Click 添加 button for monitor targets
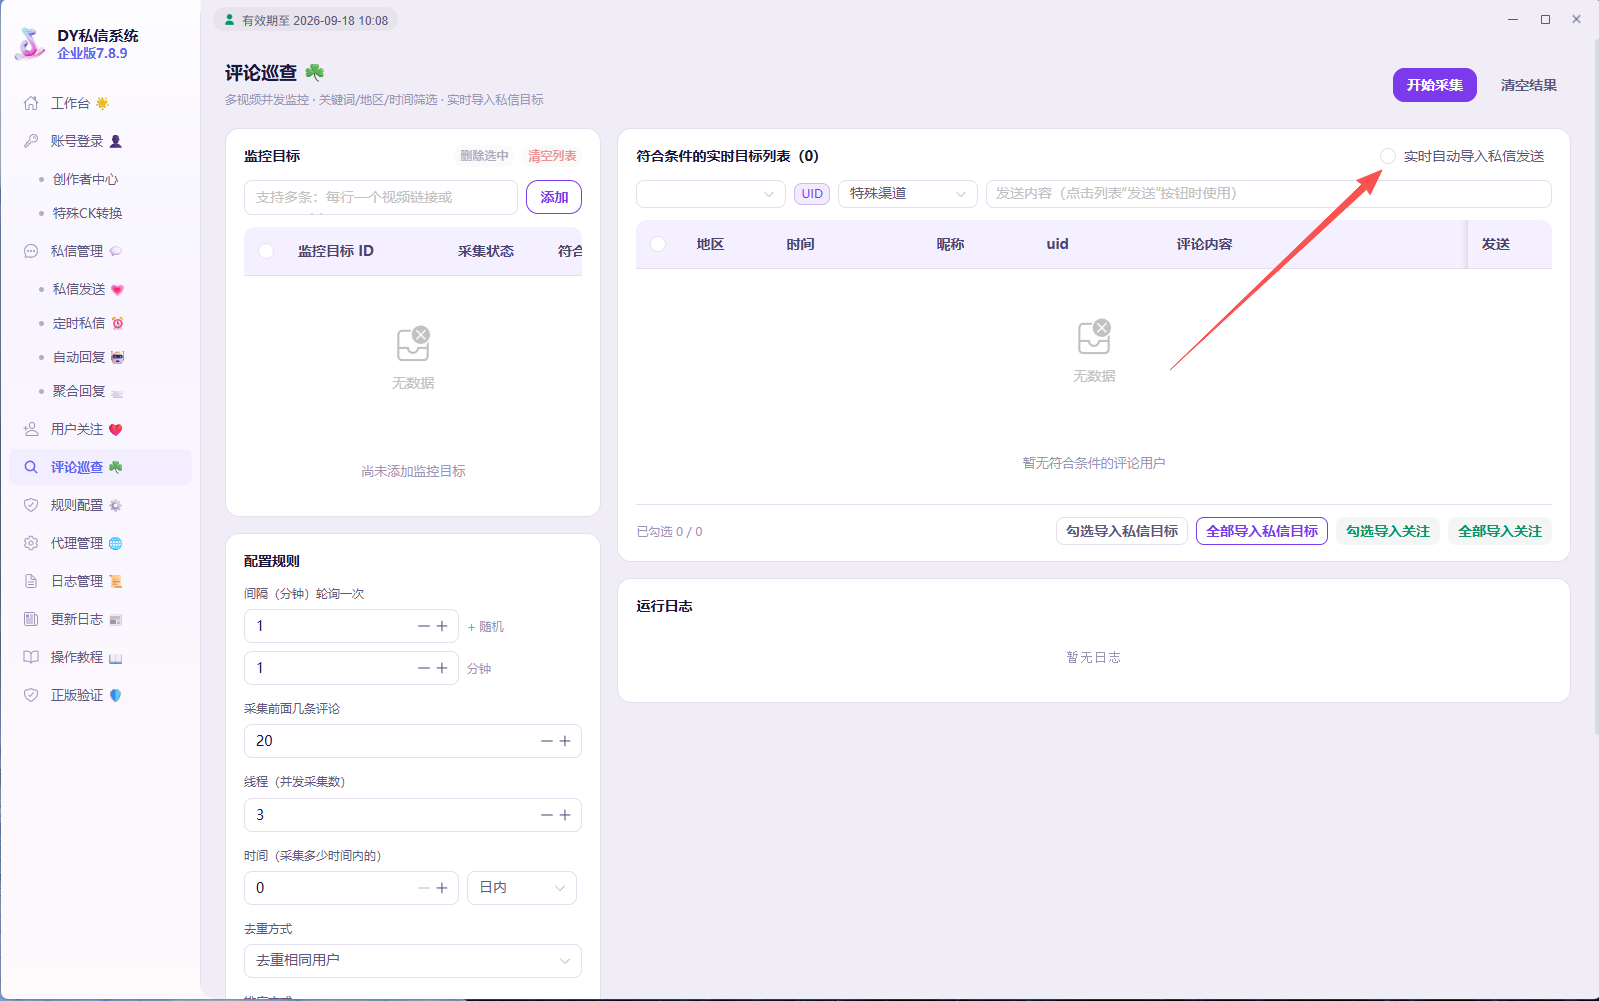This screenshot has width=1599, height=1001. (554, 197)
